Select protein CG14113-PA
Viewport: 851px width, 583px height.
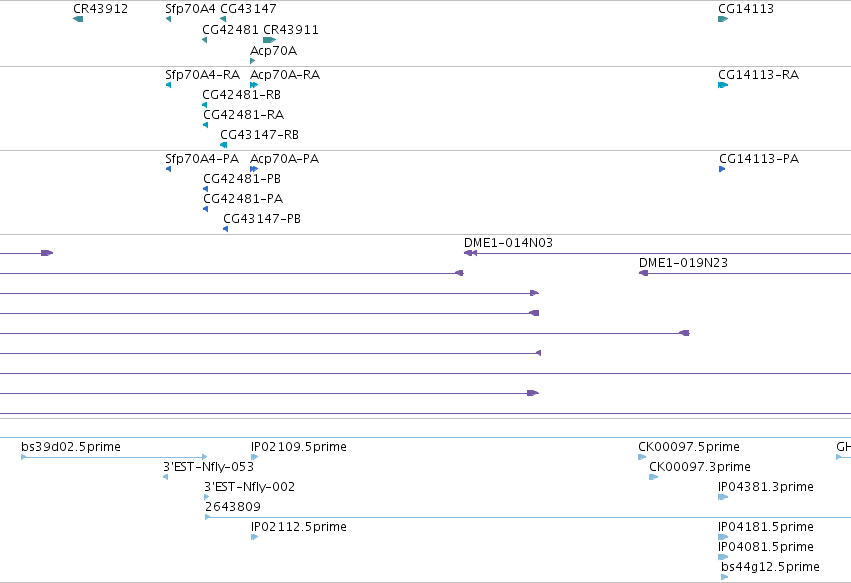pos(759,159)
